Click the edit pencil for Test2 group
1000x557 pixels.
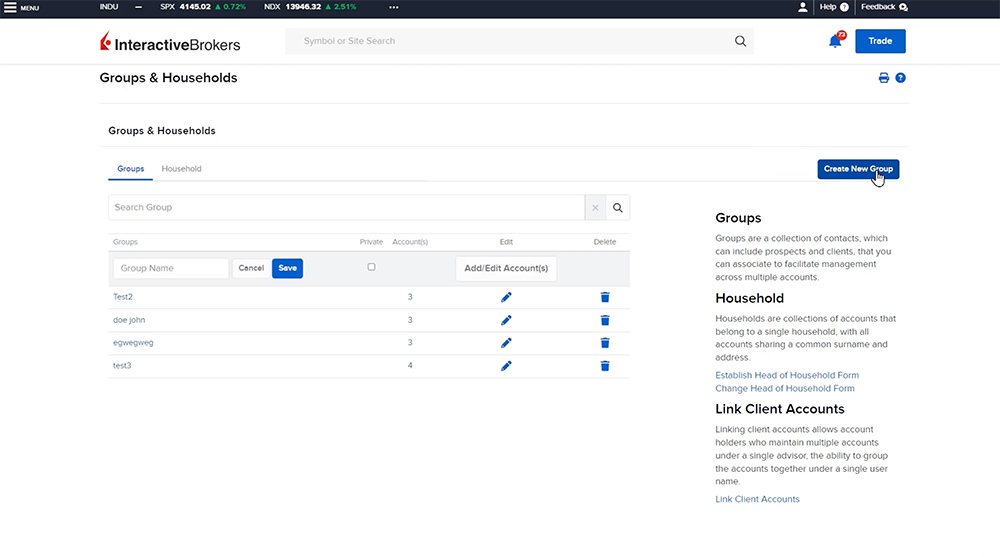(506, 297)
